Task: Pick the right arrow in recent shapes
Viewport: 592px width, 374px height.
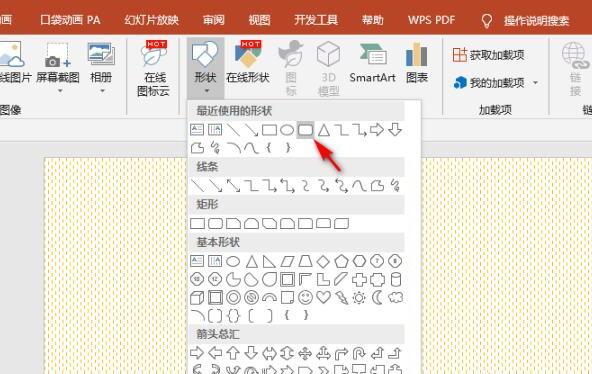Action: (x=377, y=130)
